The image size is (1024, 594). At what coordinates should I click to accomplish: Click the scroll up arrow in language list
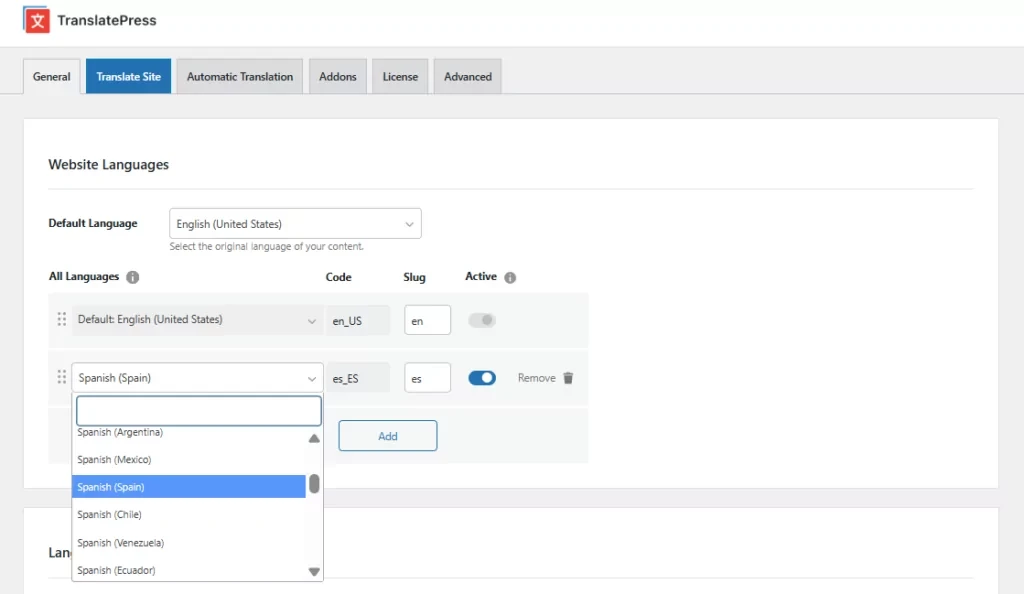[314, 438]
